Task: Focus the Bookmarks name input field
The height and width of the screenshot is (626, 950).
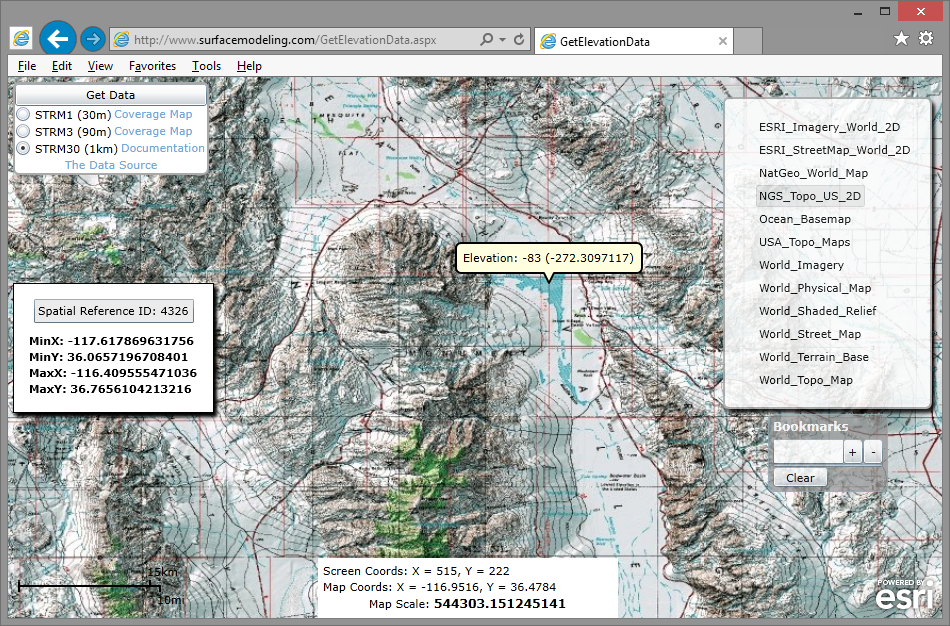Action: 808,452
